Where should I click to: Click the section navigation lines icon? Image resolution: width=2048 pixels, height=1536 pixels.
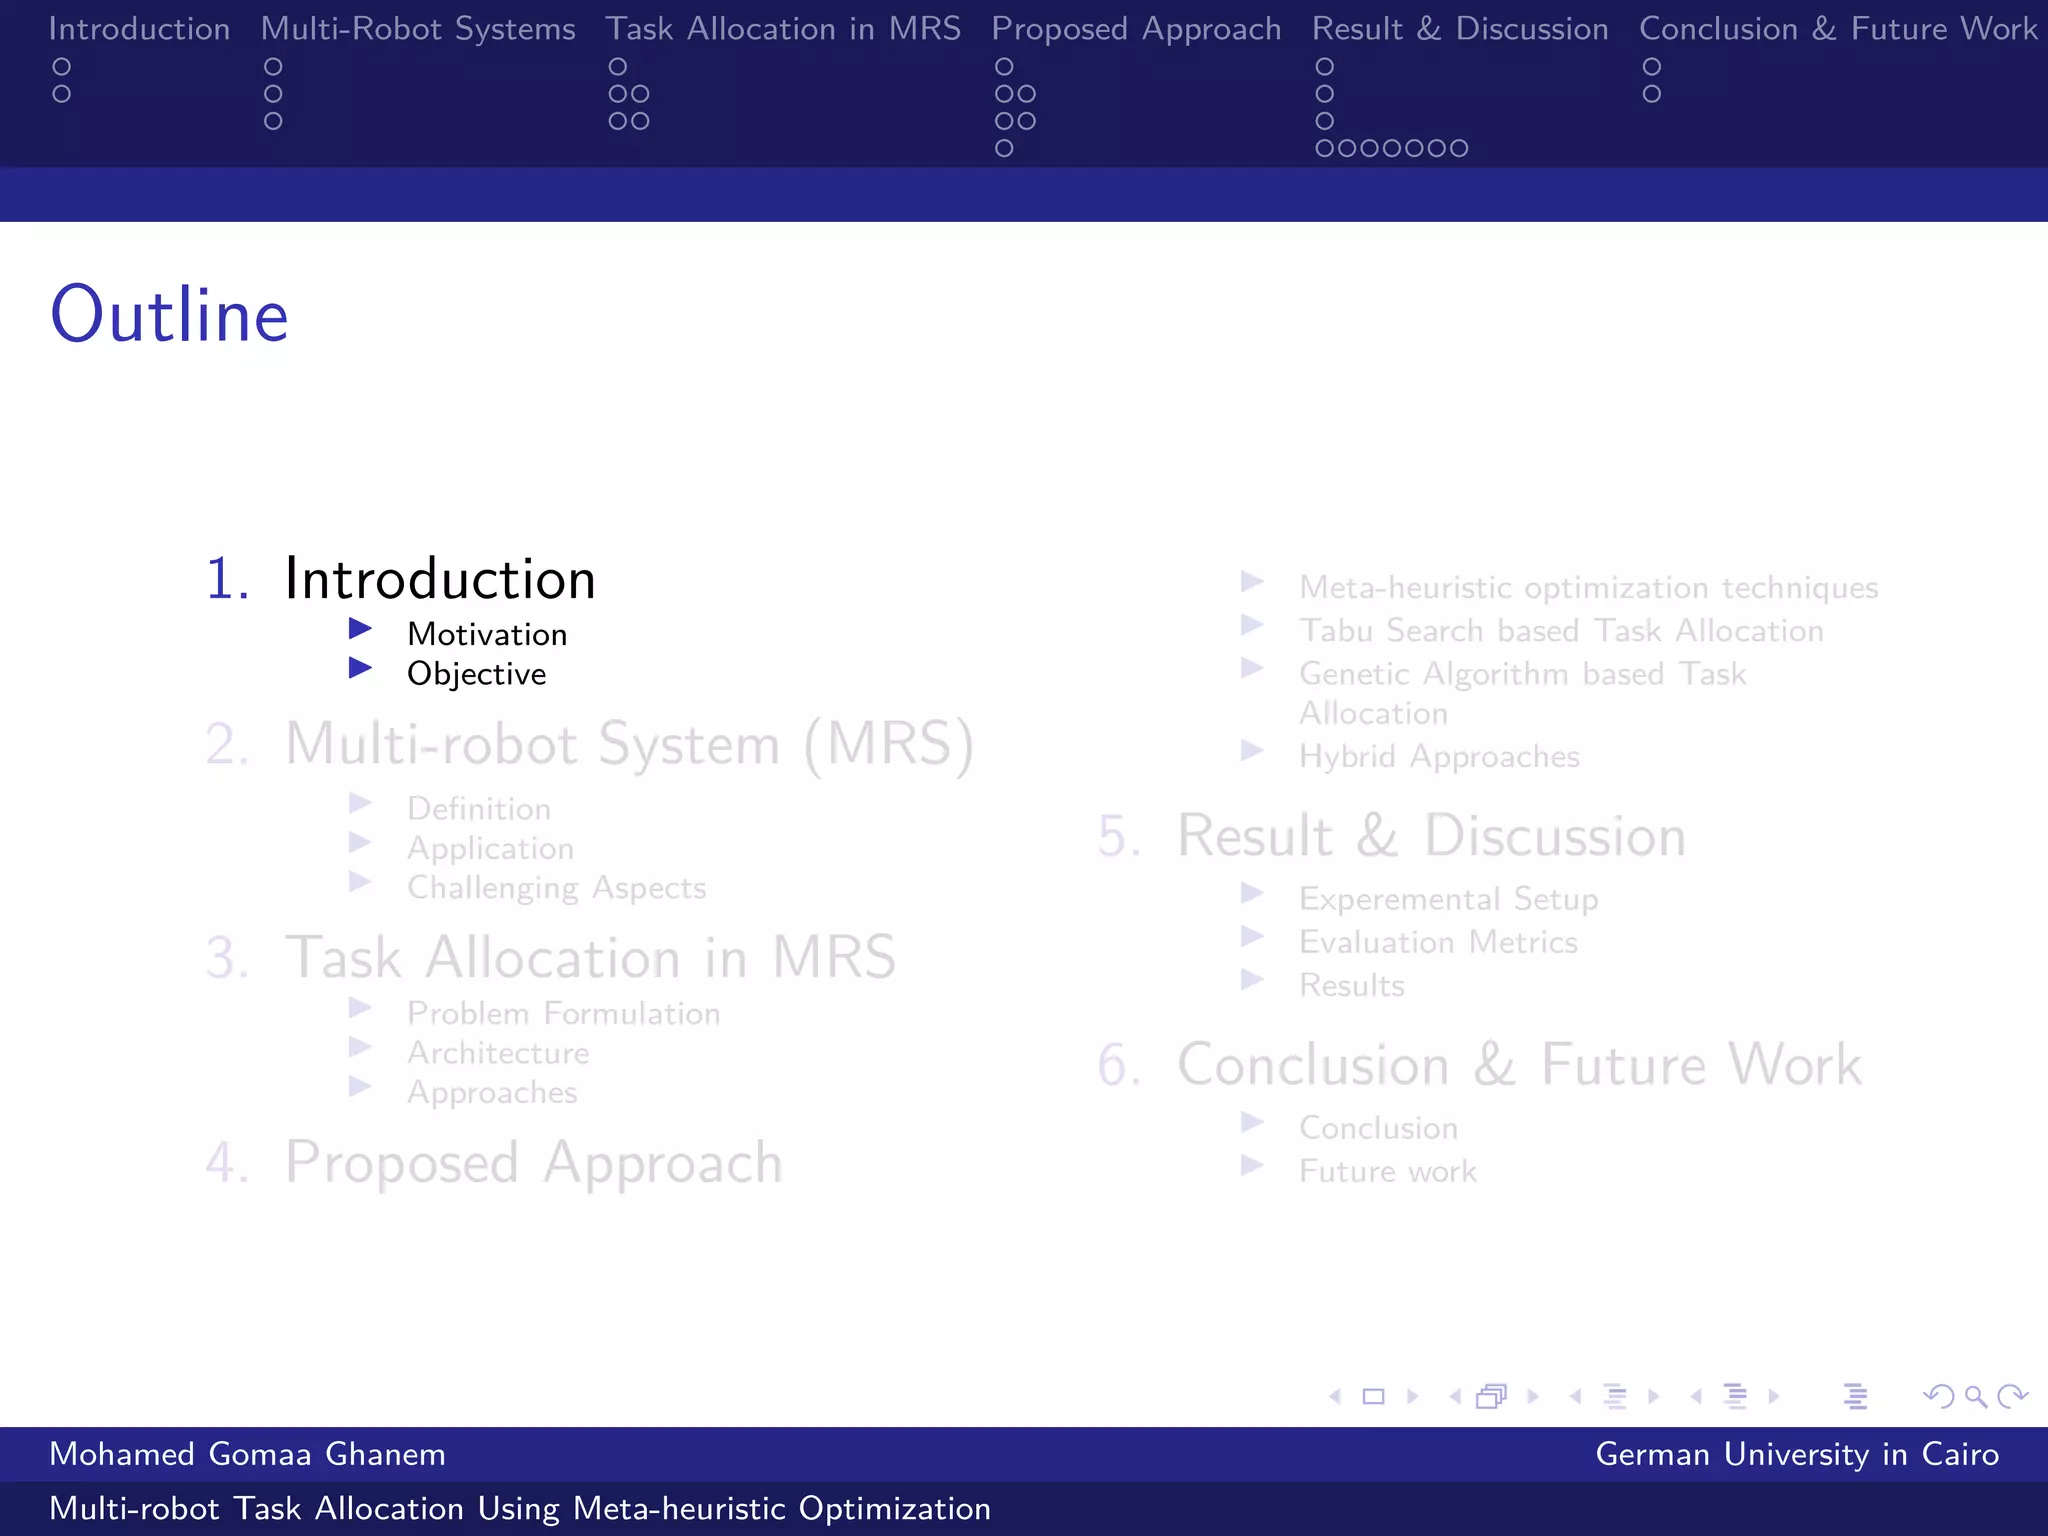1735,1397
